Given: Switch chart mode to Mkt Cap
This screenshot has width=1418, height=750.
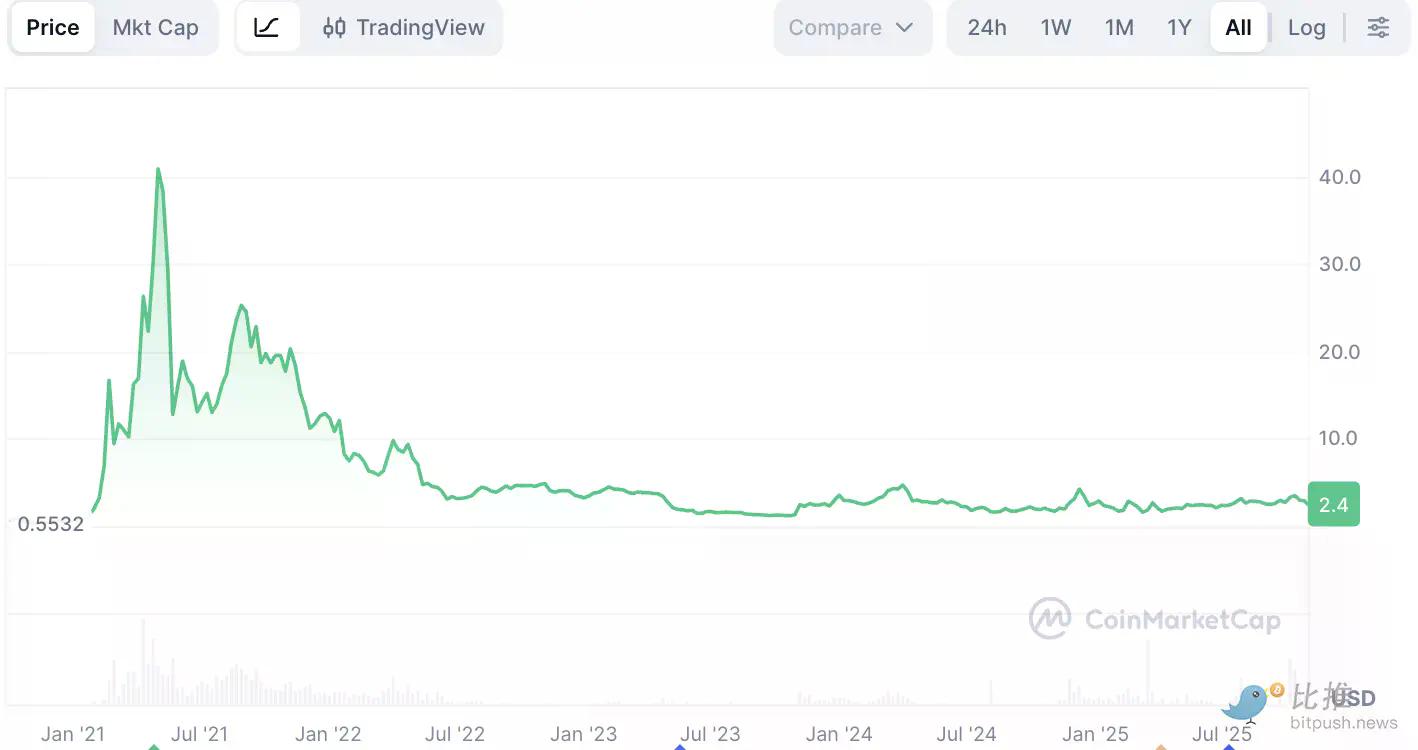Looking at the screenshot, I should click(x=156, y=27).
